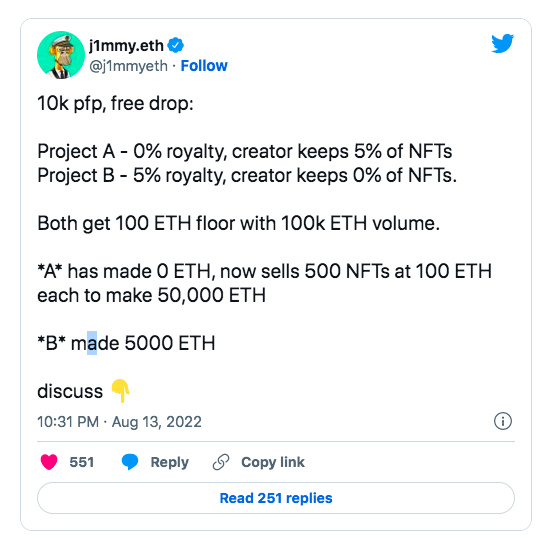This screenshot has height=551, width=556.
Task: Click the Reply text label
Action: 169,462
